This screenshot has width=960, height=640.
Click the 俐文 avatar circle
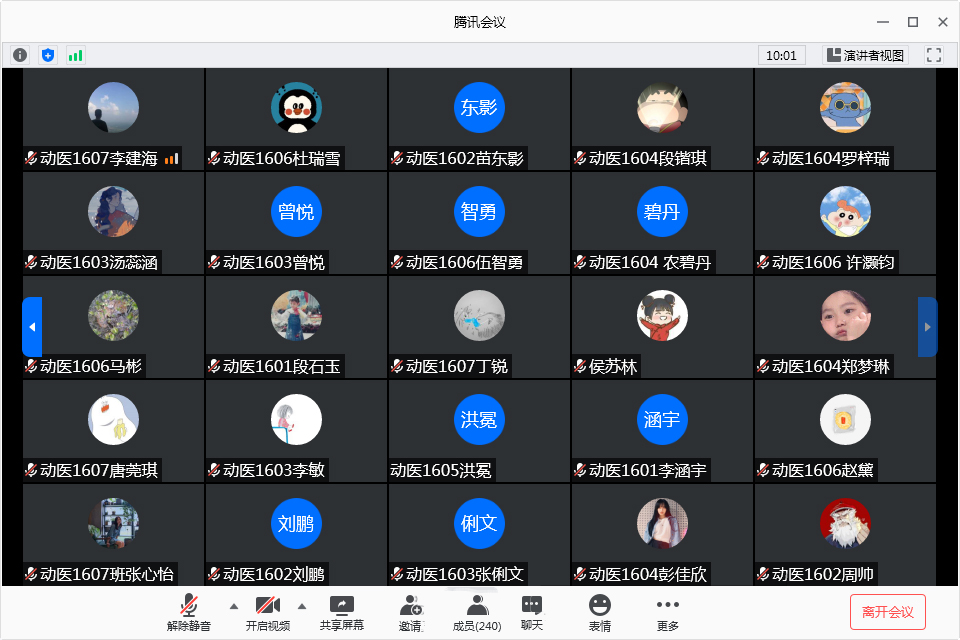tap(479, 524)
